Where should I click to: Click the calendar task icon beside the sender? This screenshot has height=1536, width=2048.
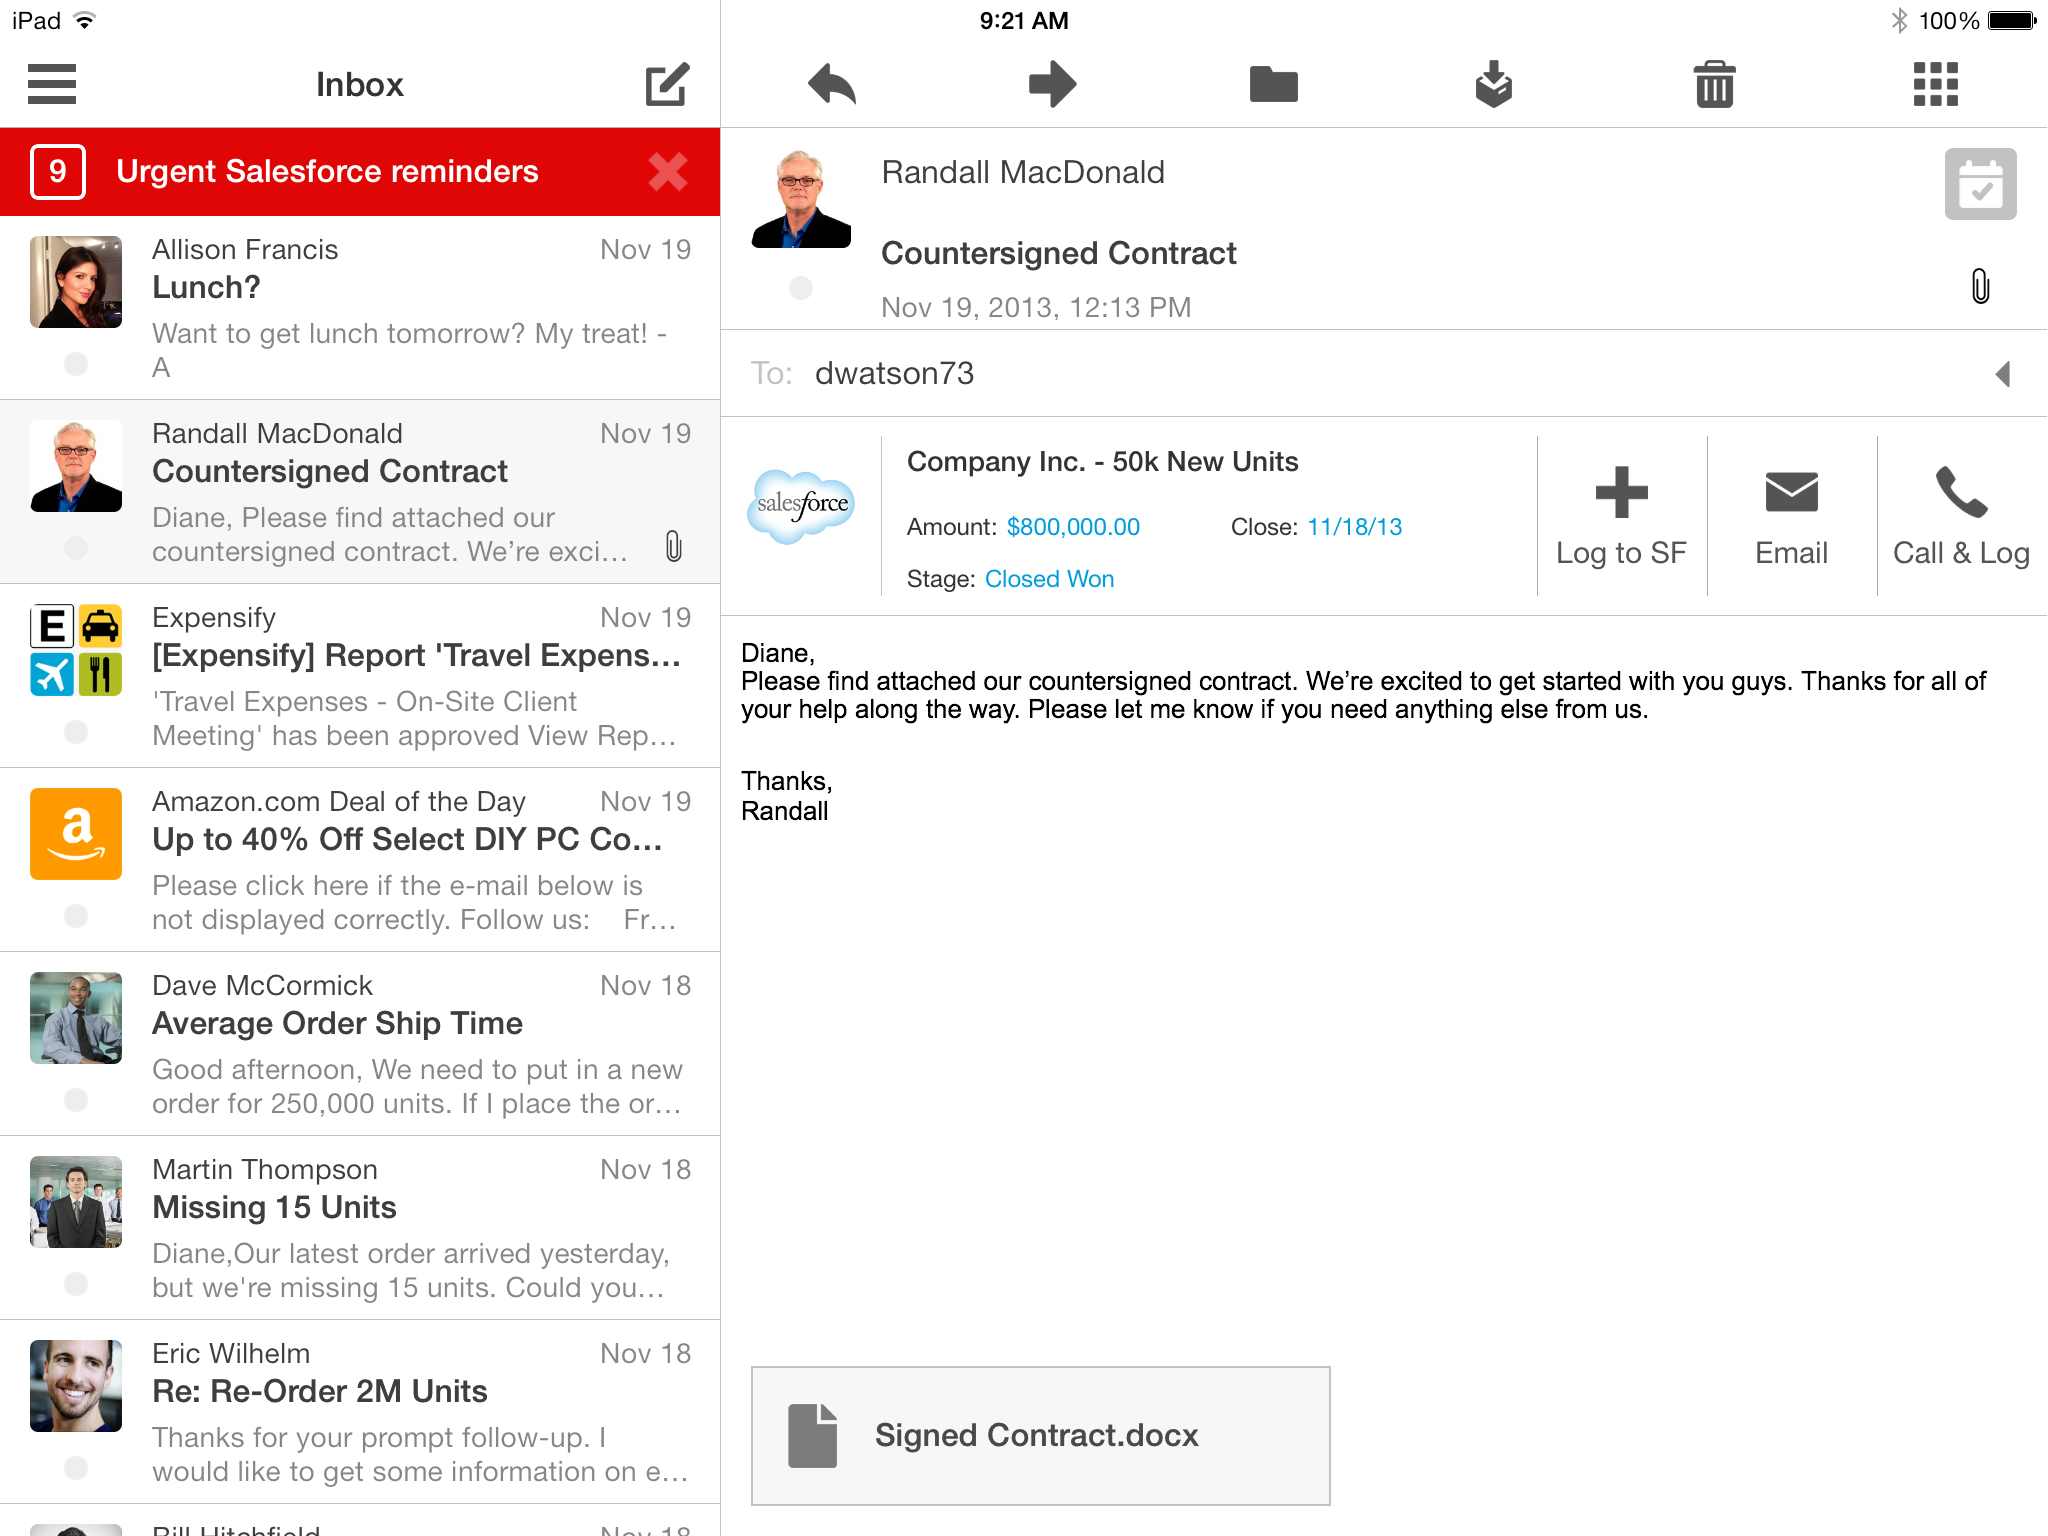click(1979, 184)
